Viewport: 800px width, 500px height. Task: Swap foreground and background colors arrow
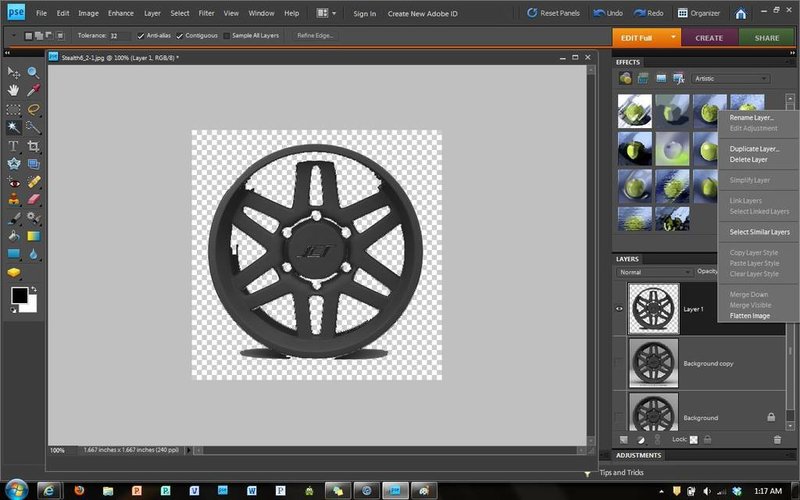pyautogui.click(x=34, y=289)
